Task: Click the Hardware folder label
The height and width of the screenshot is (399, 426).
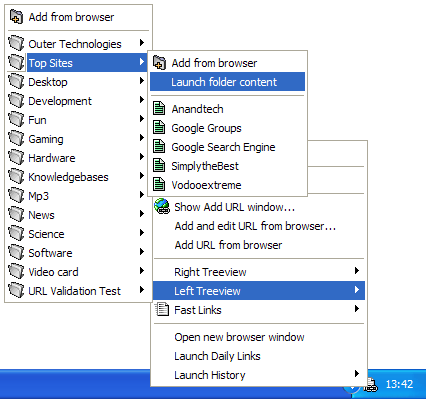Action: click(x=52, y=158)
